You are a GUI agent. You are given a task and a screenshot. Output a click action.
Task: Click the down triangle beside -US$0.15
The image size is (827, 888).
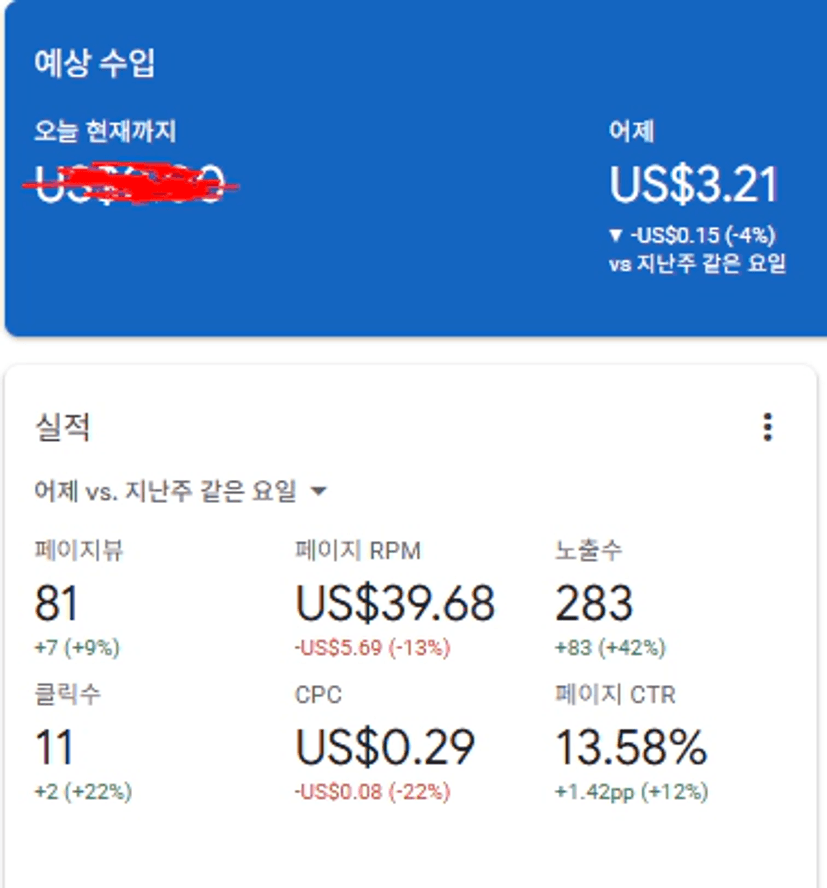pyautogui.click(x=616, y=236)
